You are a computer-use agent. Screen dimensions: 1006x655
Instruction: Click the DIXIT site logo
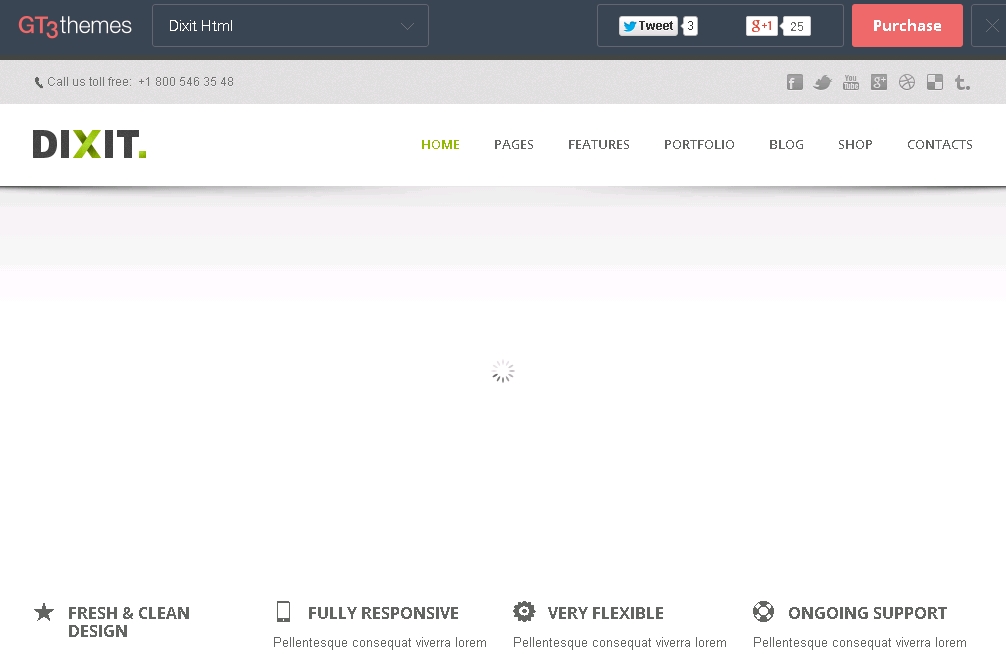coord(90,145)
